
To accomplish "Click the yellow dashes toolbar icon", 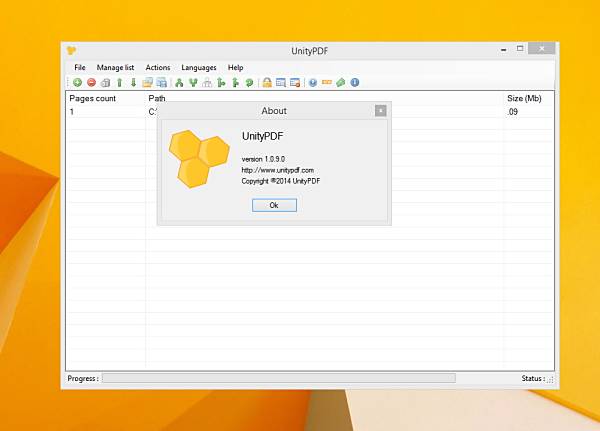I will [327, 82].
